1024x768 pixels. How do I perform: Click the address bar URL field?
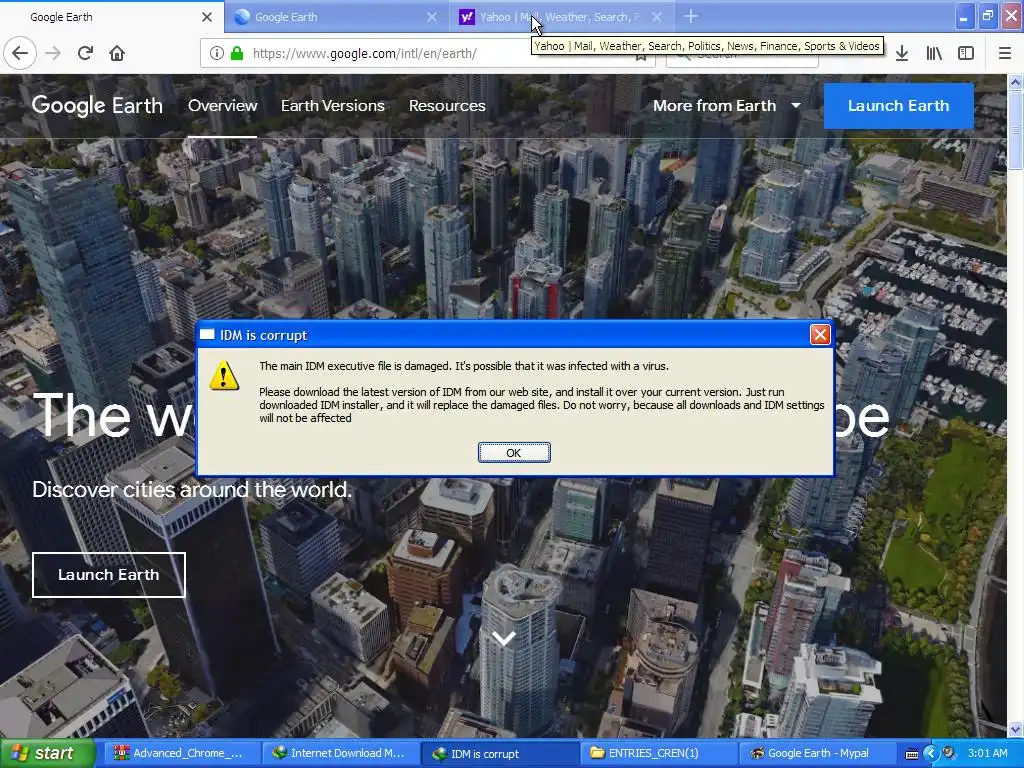pos(428,54)
